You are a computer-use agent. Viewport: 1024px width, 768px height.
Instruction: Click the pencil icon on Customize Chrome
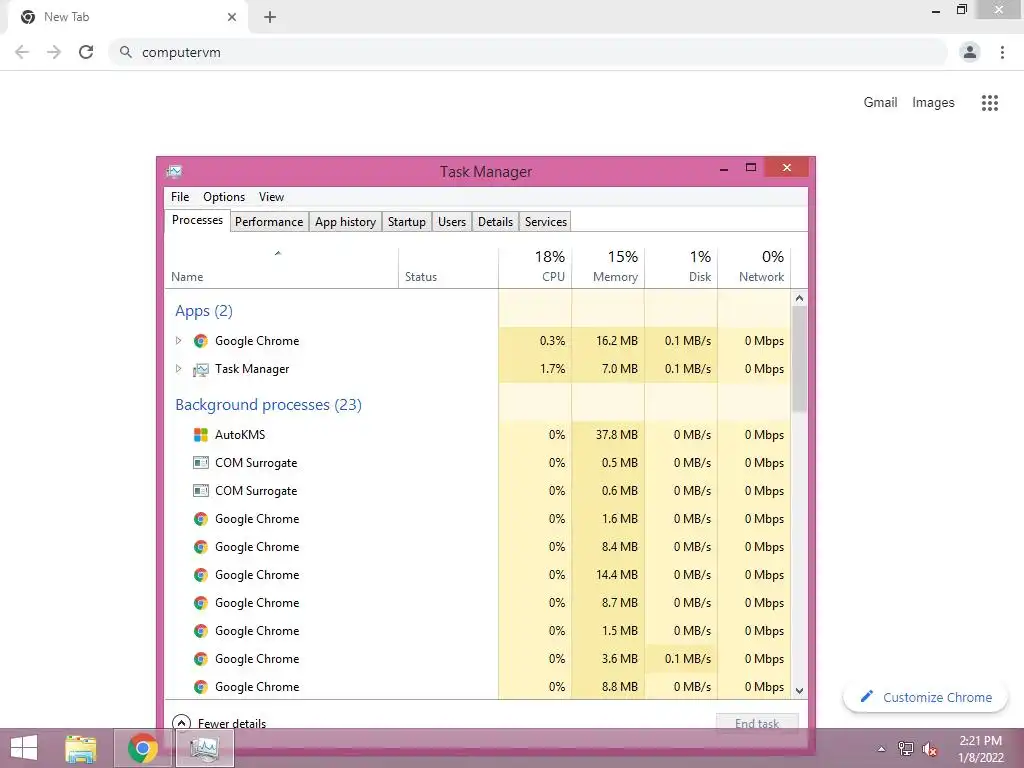pos(867,697)
